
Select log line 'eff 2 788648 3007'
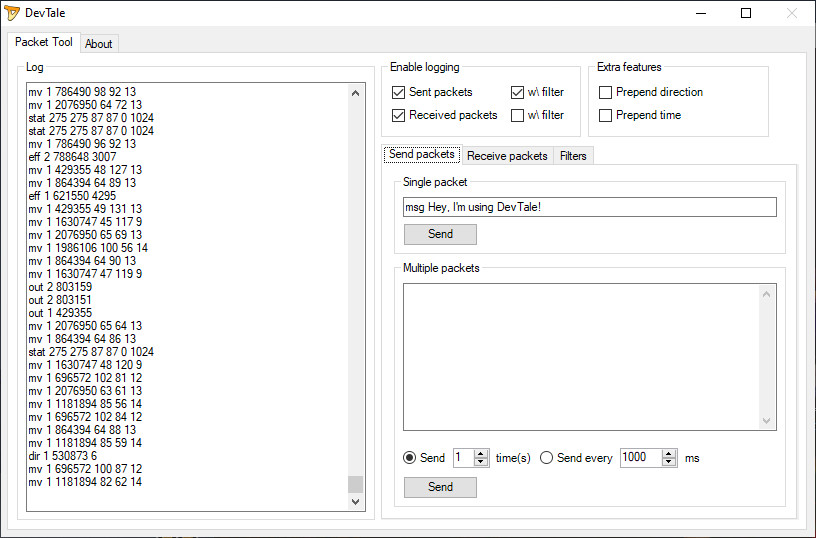coord(72,157)
